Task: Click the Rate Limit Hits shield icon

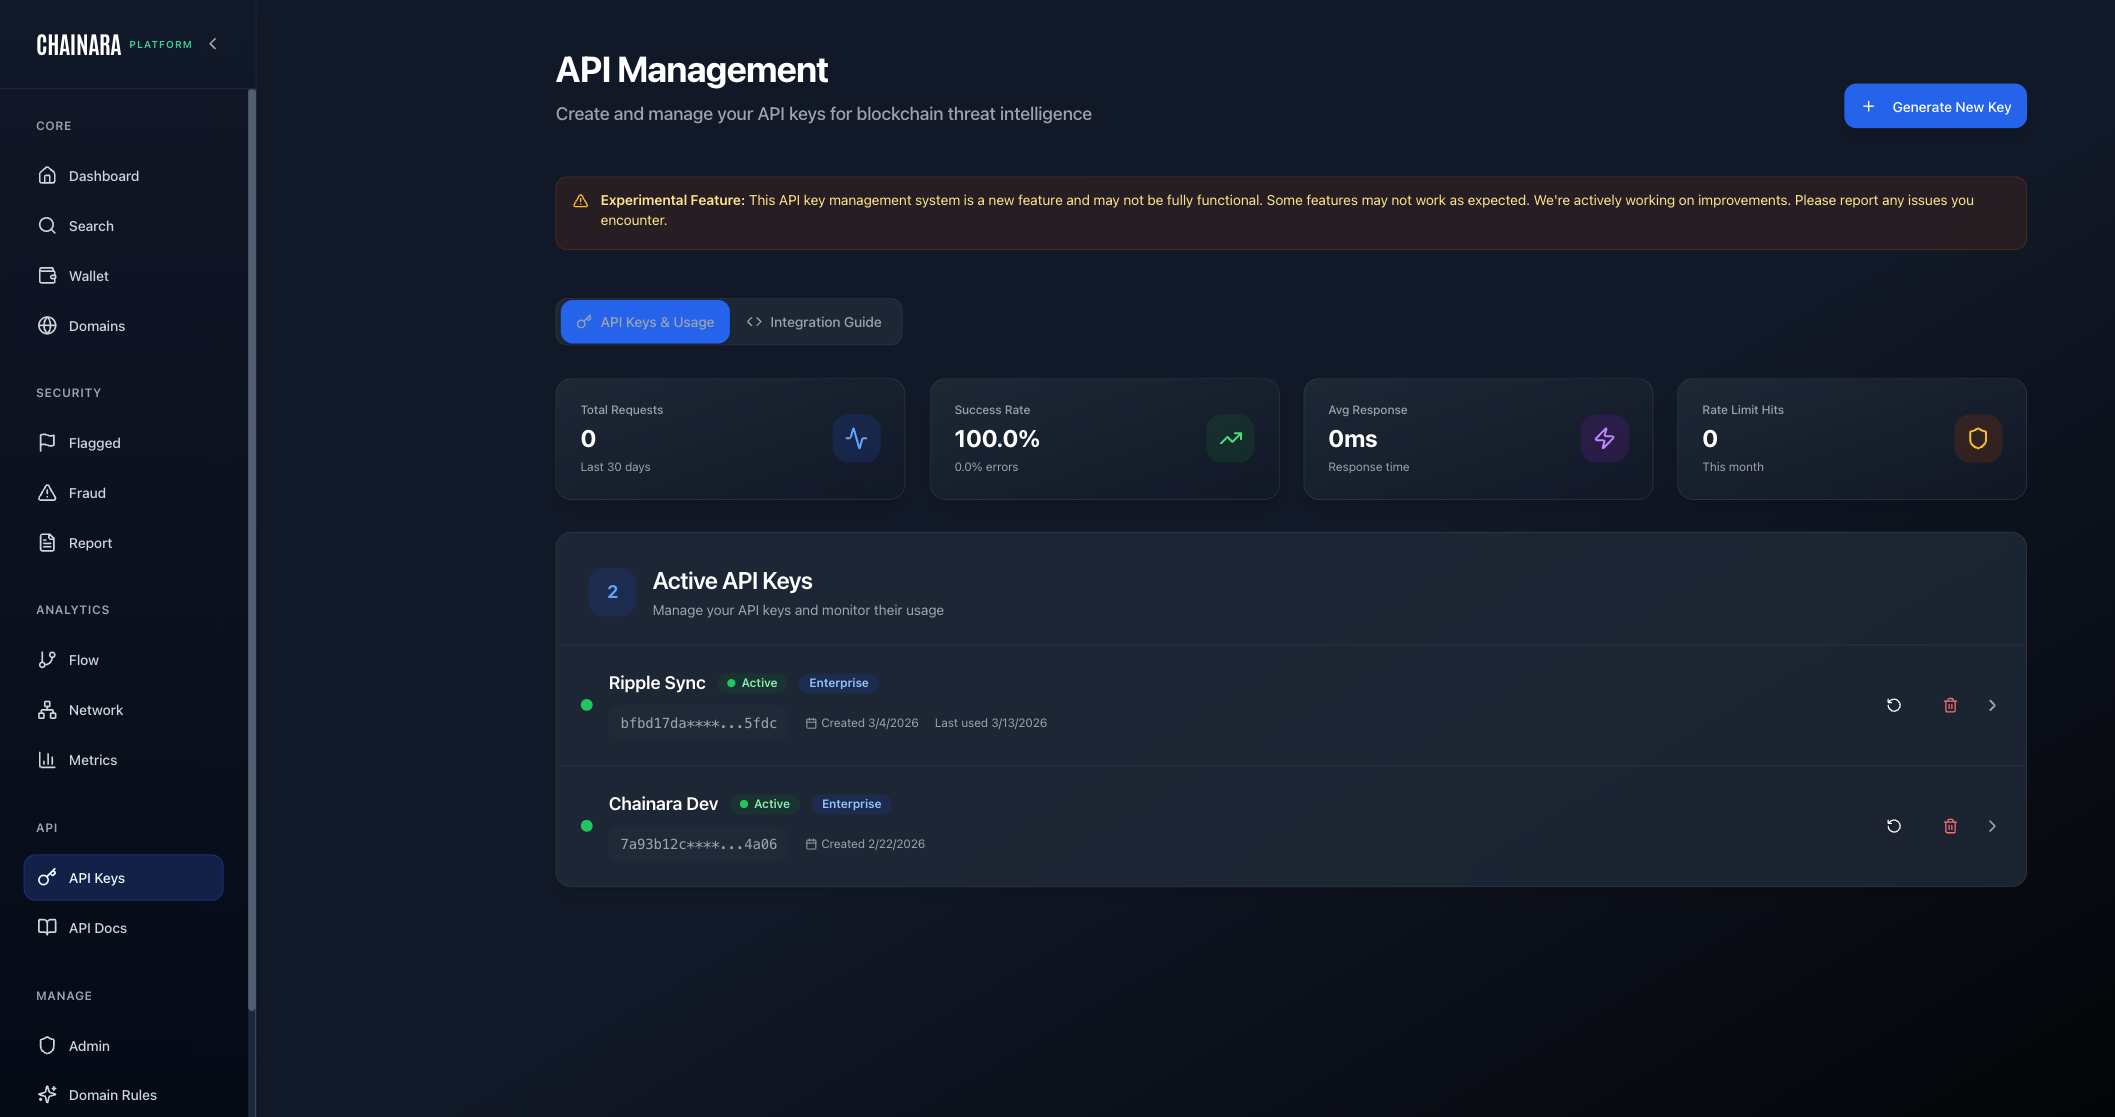Action: pyautogui.click(x=1978, y=439)
